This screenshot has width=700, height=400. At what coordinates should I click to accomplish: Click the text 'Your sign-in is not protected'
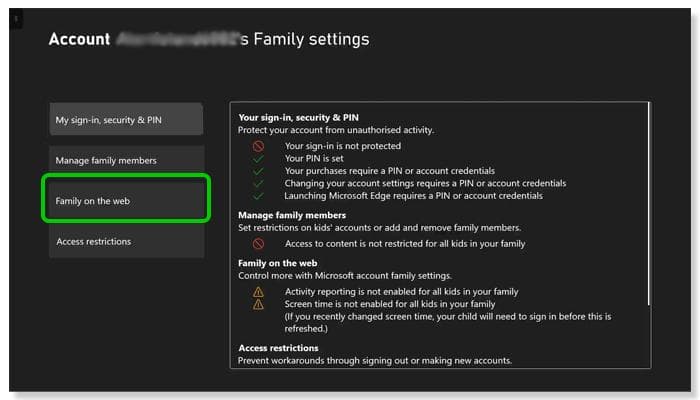point(343,146)
